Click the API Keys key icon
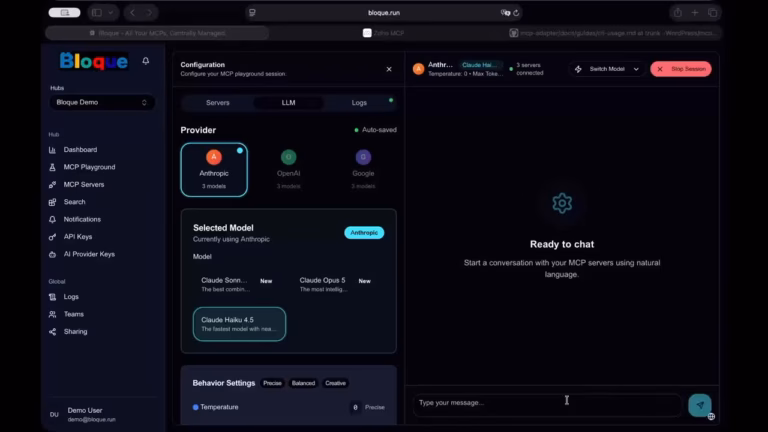This screenshot has height=432, width=768. [x=52, y=237]
